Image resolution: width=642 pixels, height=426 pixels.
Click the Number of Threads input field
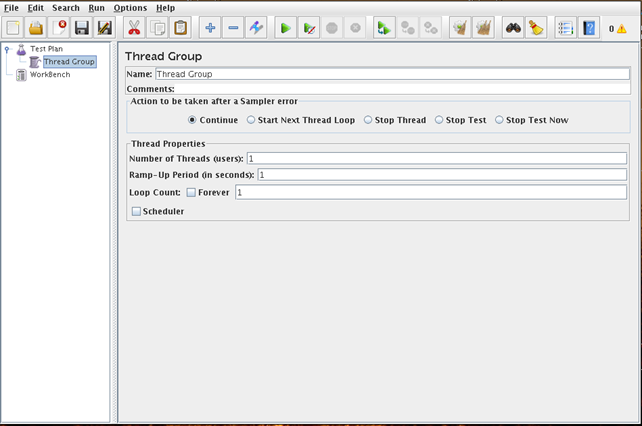(x=436, y=158)
